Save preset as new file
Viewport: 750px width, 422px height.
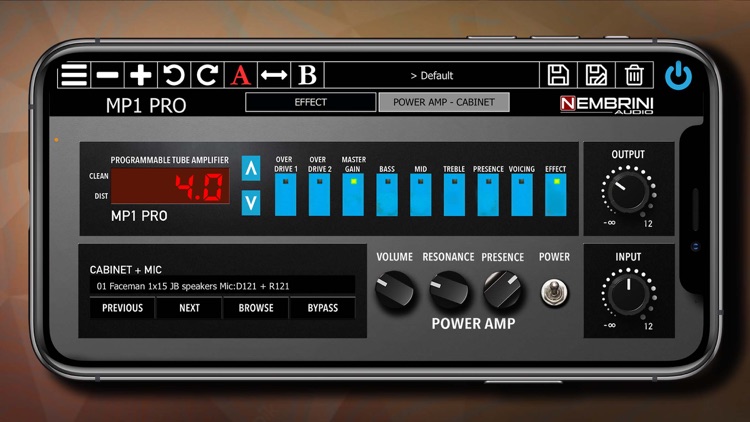[596, 75]
